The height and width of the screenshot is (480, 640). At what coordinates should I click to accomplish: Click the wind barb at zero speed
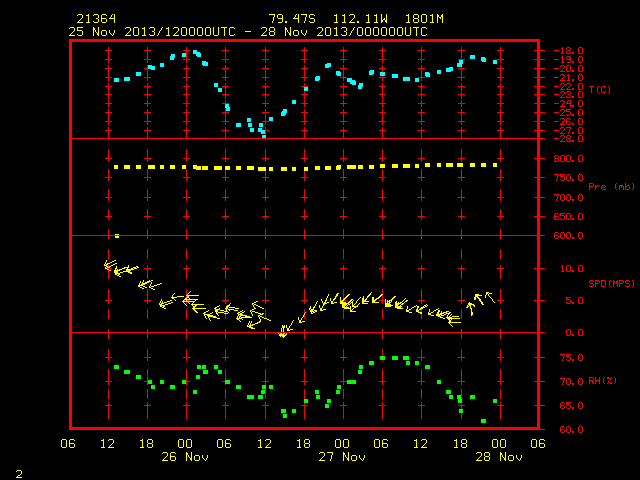tap(282, 332)
